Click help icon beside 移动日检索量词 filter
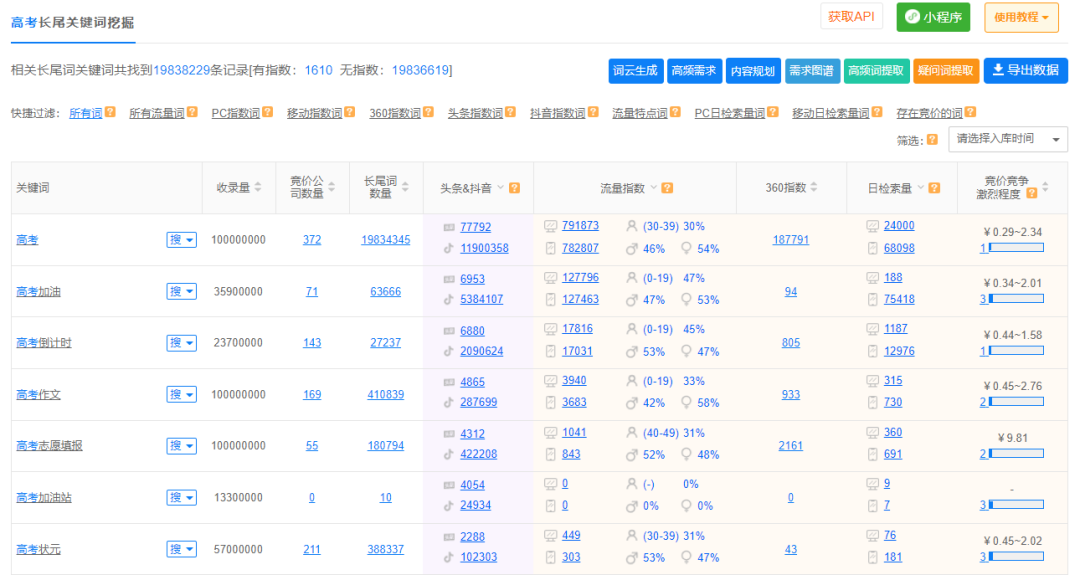The width and height of the screenshot is (1080, 575). (877, 112)
